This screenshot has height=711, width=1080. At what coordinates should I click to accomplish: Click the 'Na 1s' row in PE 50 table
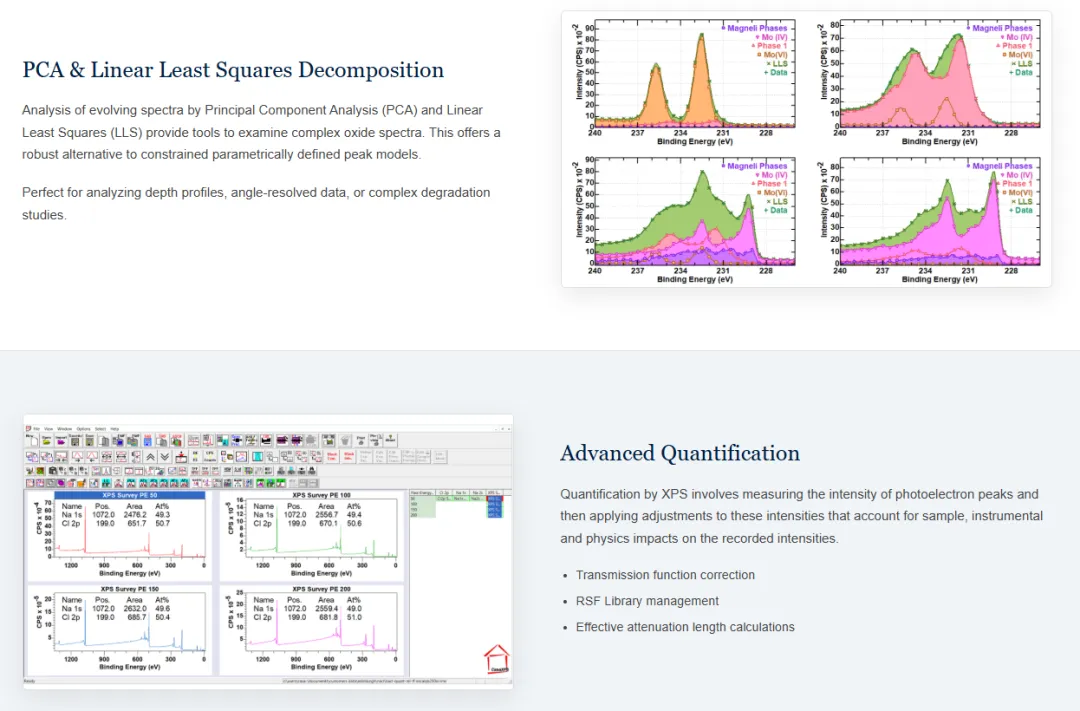116,515
